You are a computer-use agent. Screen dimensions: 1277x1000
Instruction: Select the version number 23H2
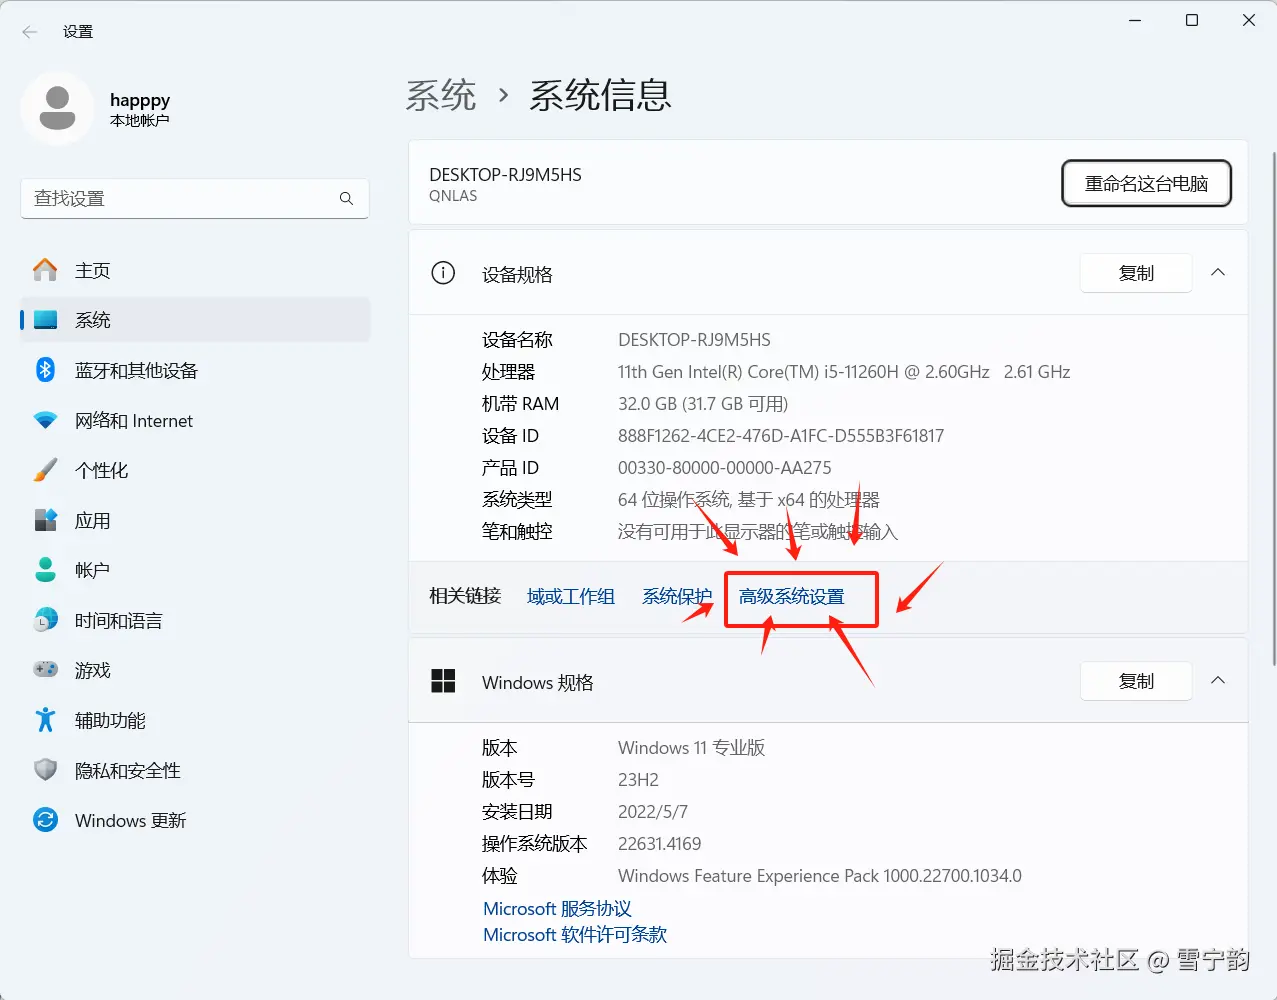click(x=638, y=780)
